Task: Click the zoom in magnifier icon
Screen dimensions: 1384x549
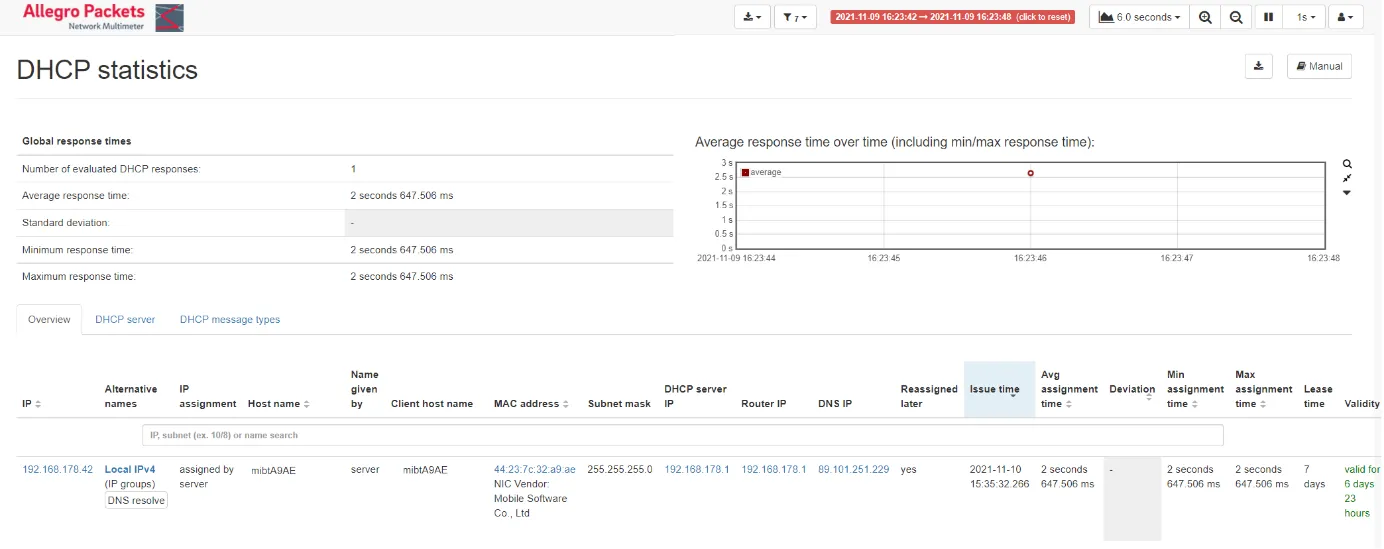Action: tap(1206, 17)
